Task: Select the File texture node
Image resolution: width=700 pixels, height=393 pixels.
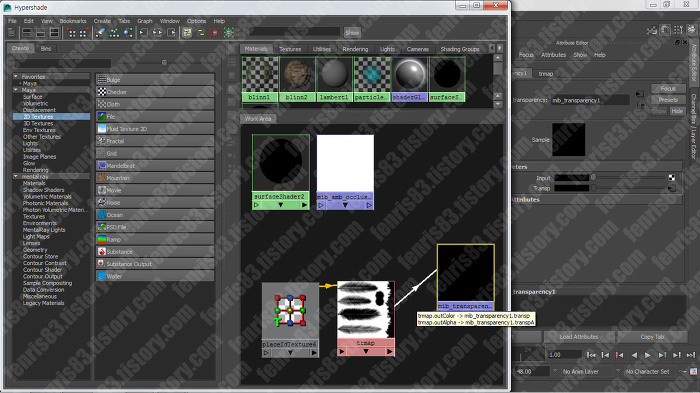Action: pyautogui.click(x=155, y=117)
